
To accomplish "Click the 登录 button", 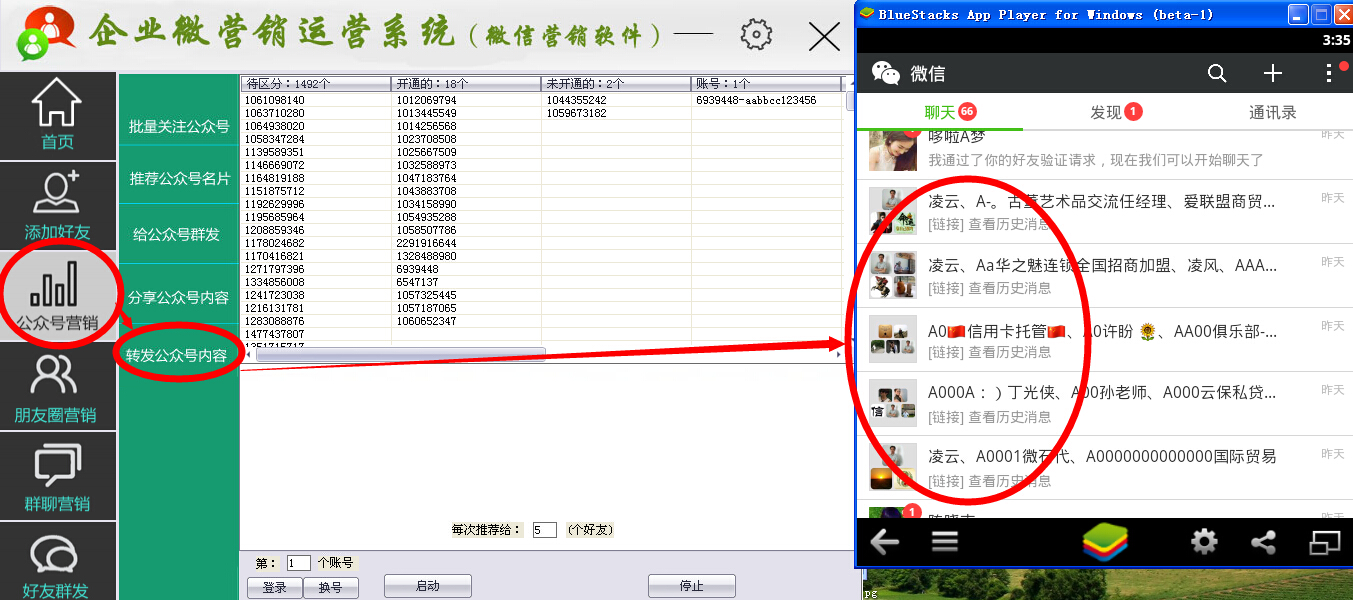I will [275, 587].
